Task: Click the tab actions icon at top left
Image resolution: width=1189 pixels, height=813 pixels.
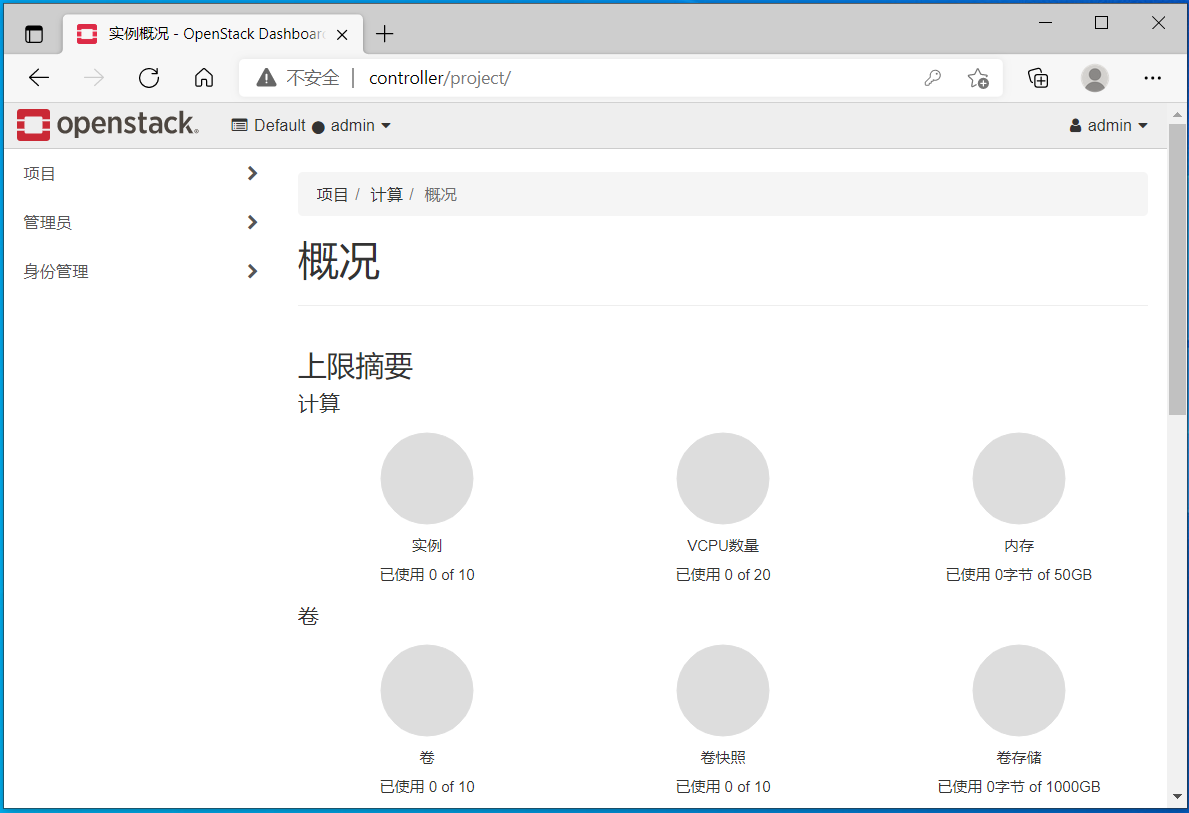Action: pyautogui.click(x=33, y=33)
